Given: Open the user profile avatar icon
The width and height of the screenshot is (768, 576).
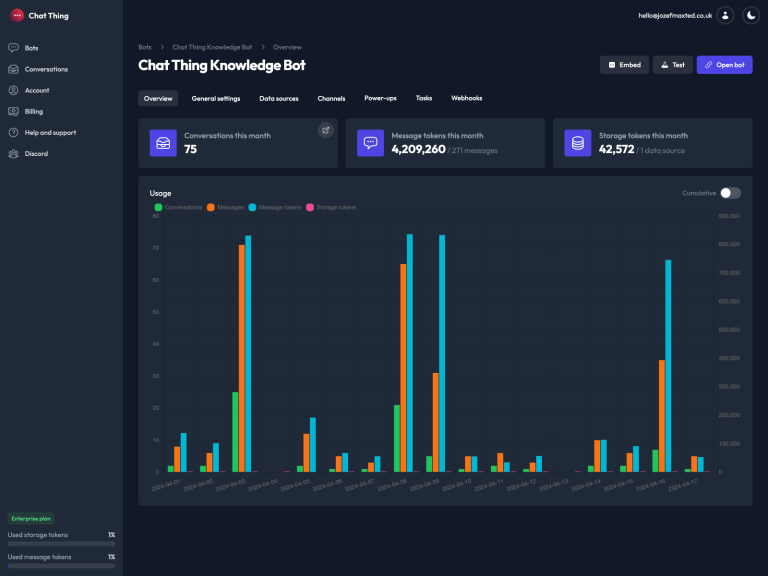Looking at the screenshot, I should (x=725, y=15).
